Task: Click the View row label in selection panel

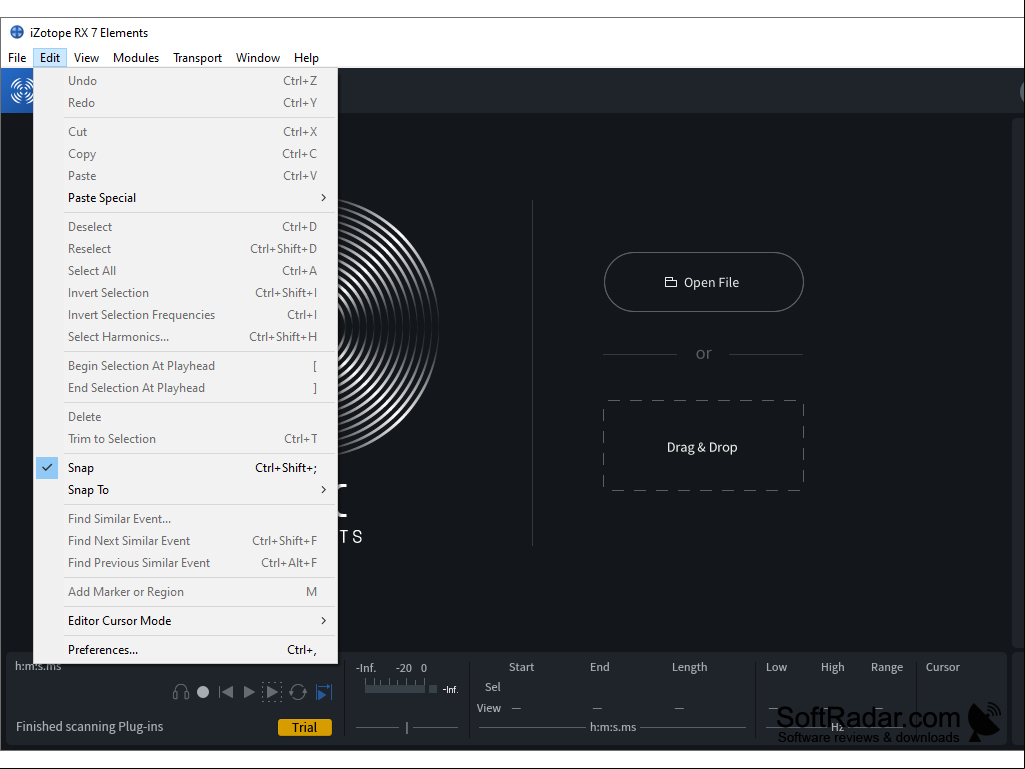Action: pos(488,708)
